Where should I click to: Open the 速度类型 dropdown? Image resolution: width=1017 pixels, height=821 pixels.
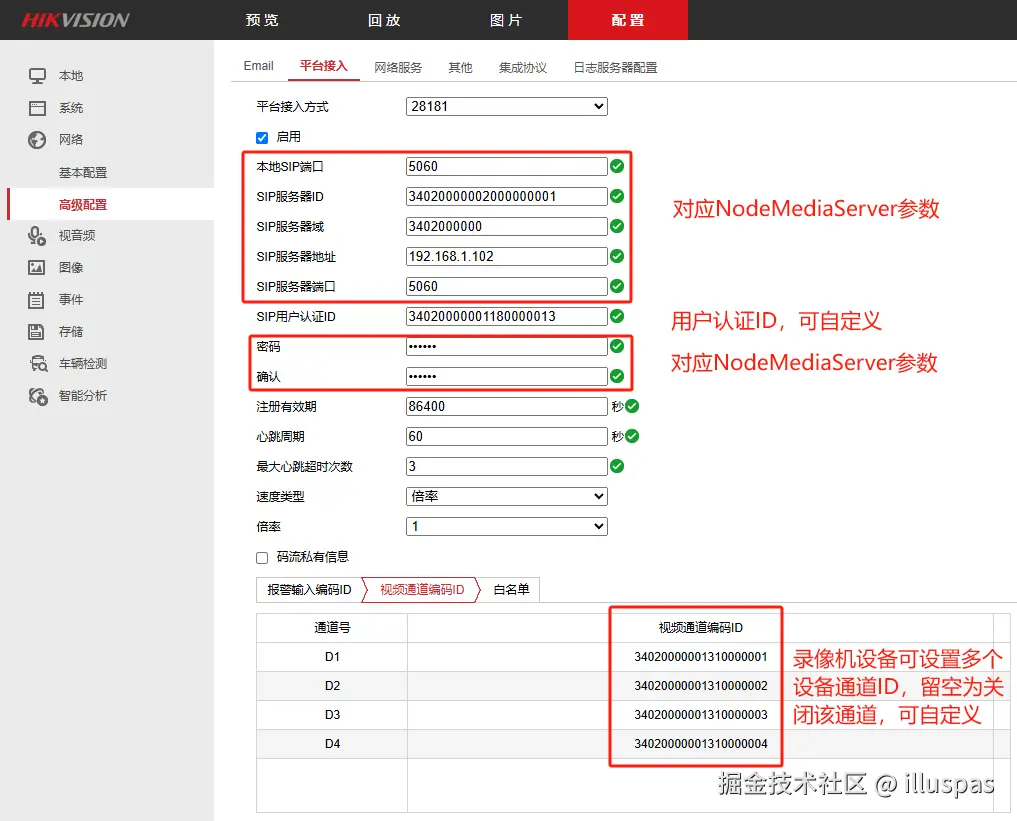click(507, 496)
